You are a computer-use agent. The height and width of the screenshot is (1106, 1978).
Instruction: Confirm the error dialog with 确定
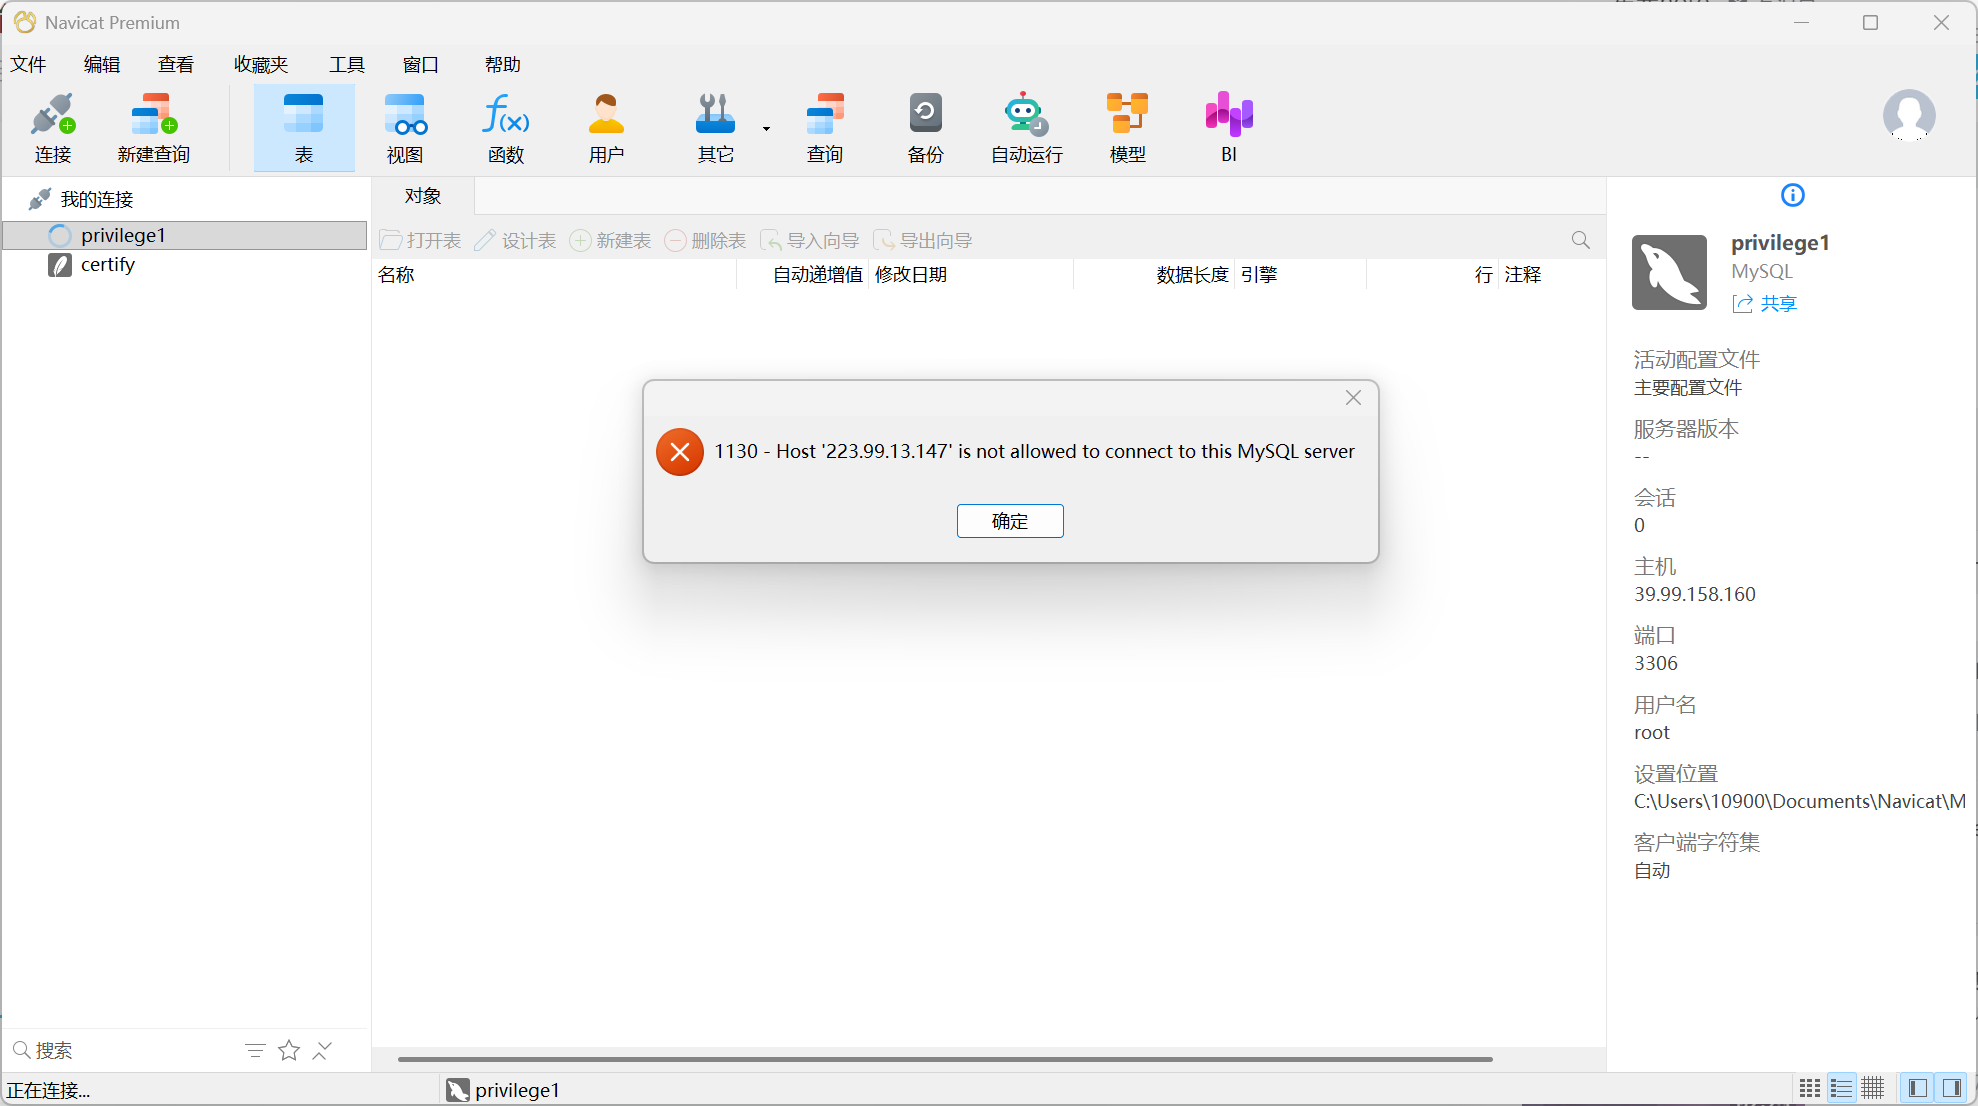click(x=1010, y=521)
